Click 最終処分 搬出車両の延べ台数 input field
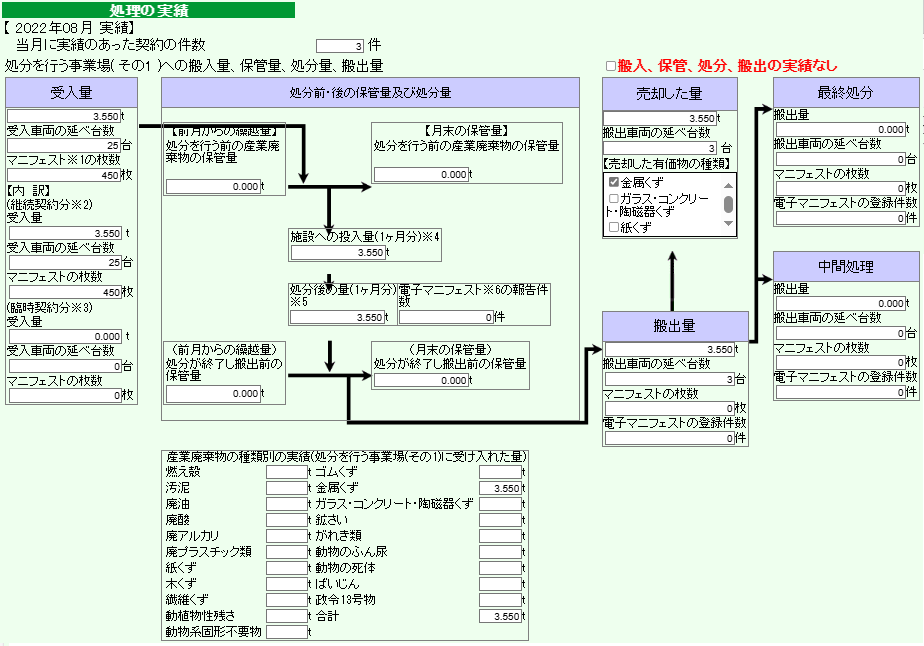This screenshot has height=646, width=924. (841, 159)
